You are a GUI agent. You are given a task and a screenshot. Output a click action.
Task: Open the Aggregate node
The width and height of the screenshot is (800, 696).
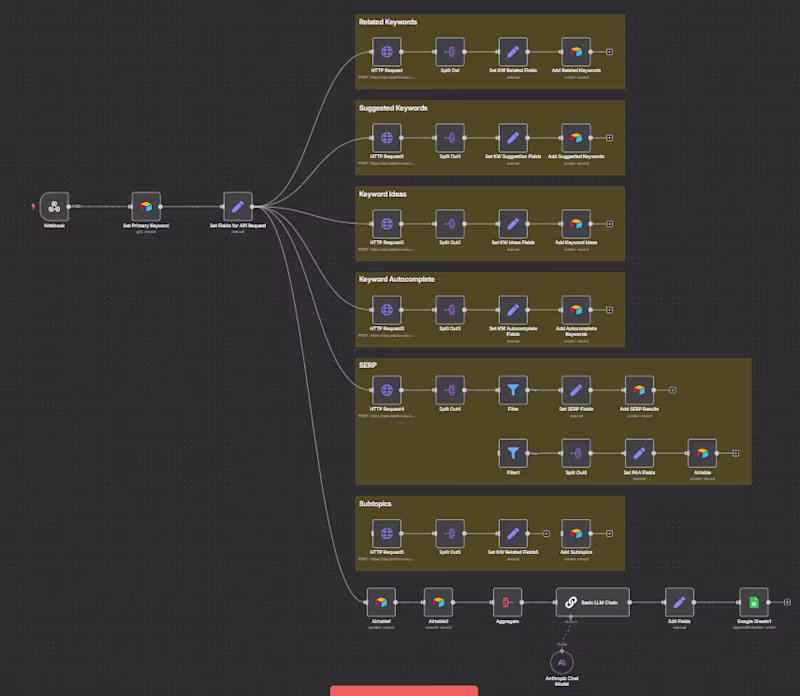[x=507, y=602]
